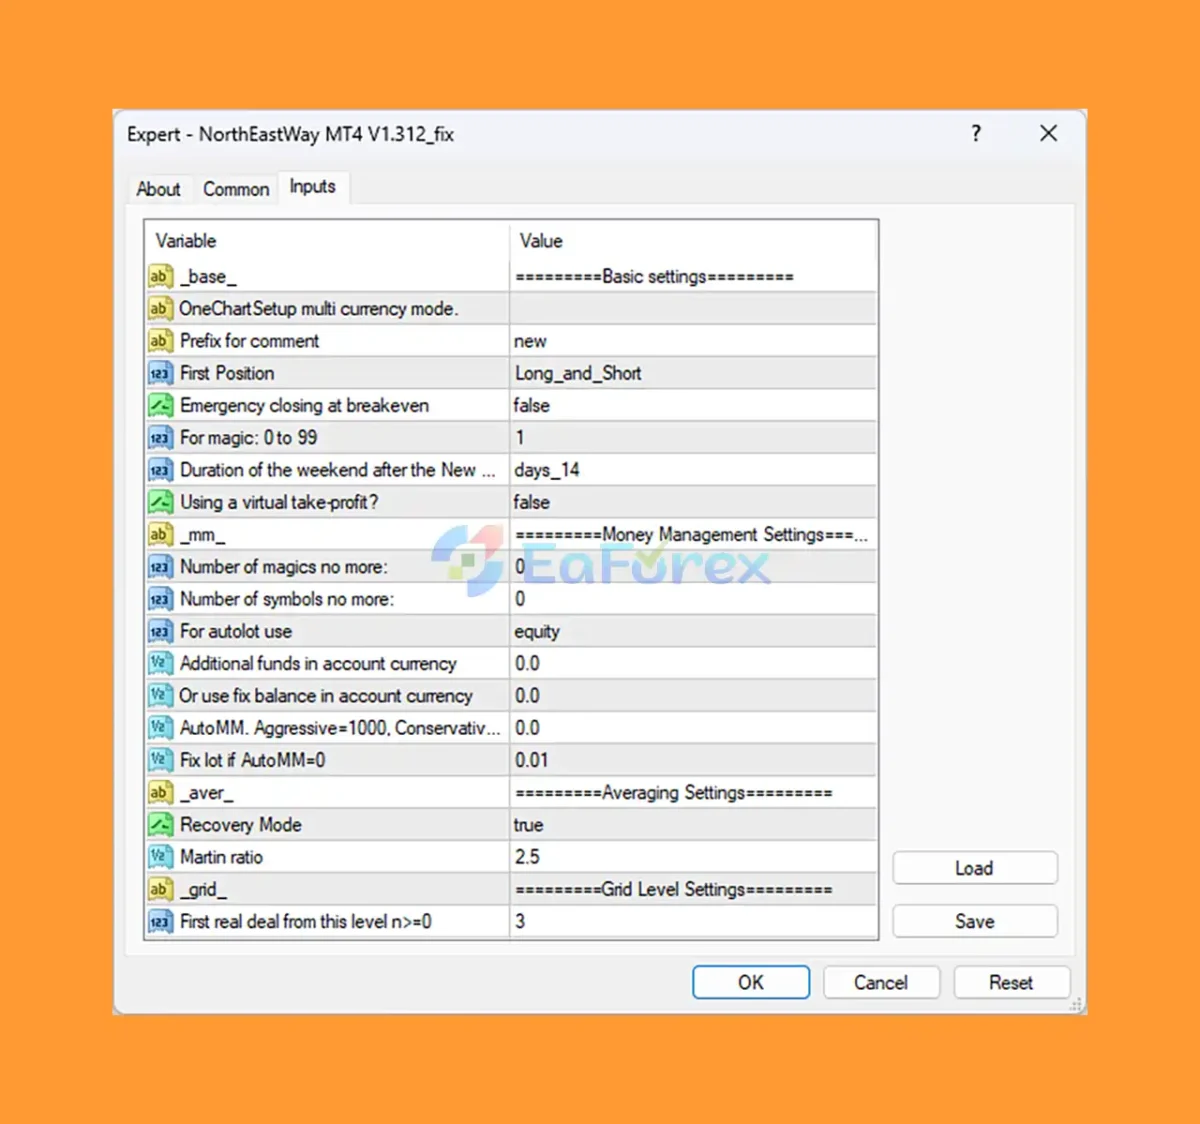Image resolution: width=1200 pixels, height=1124 pixels.
Task: Close the Expert dialog with the X
Action: tap(1048, 133)
